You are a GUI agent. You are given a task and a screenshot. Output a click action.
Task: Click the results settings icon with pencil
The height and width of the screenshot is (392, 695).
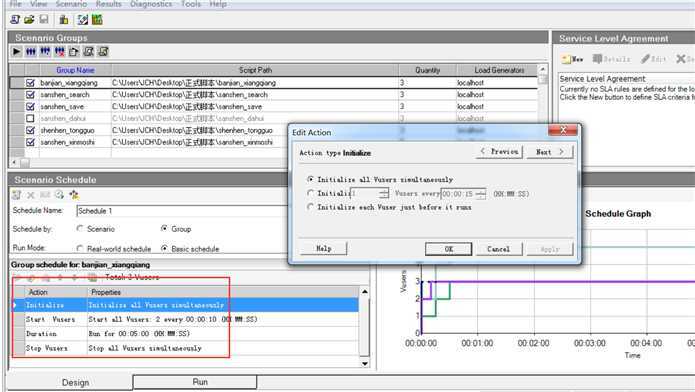pyautogui.click(x=82, y=20)
